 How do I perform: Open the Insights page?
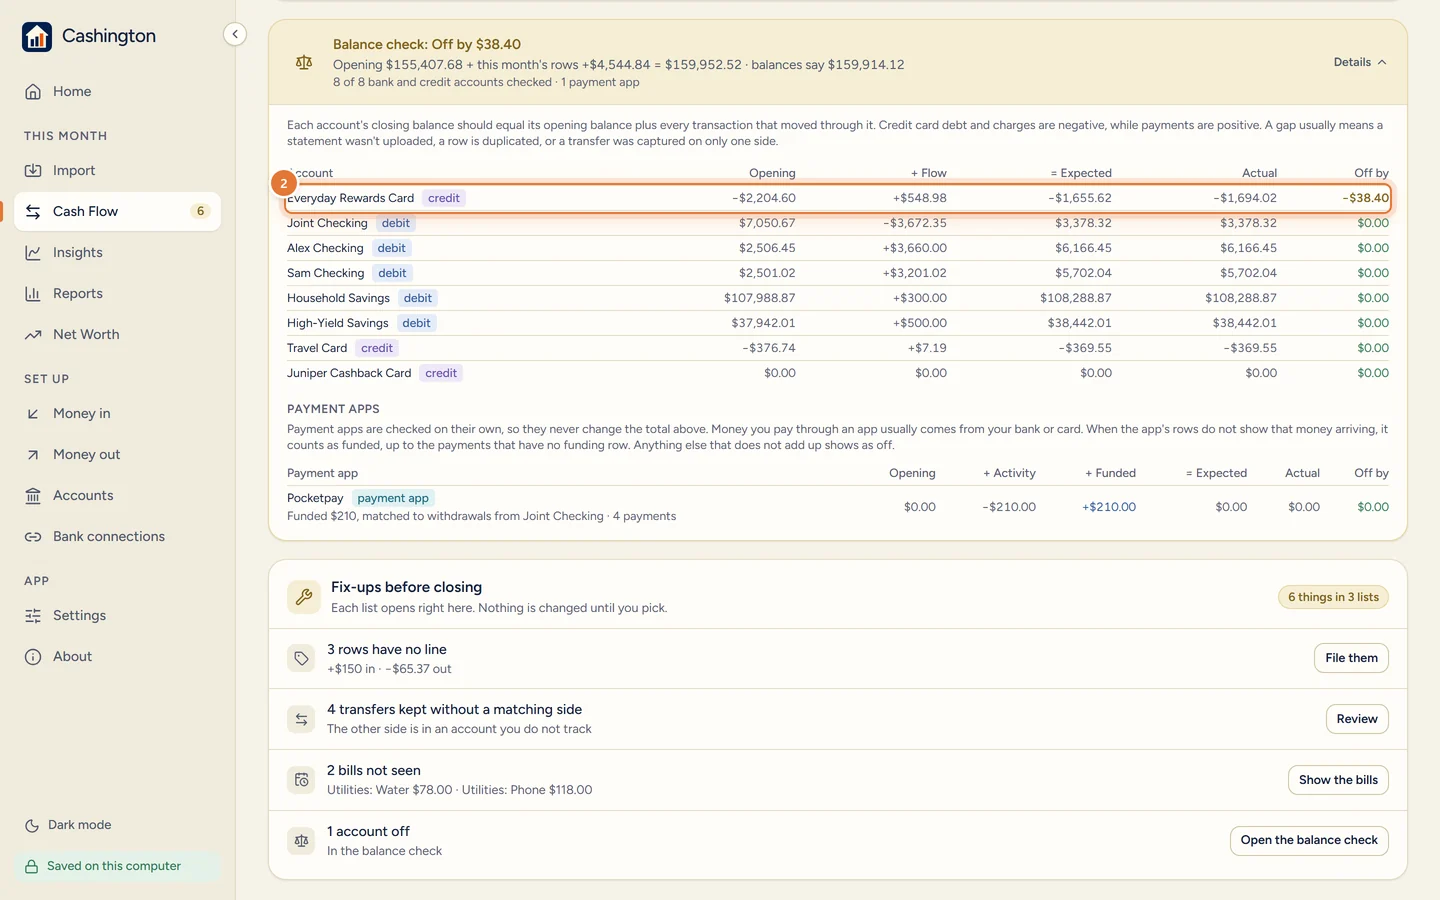click(117, 252)
